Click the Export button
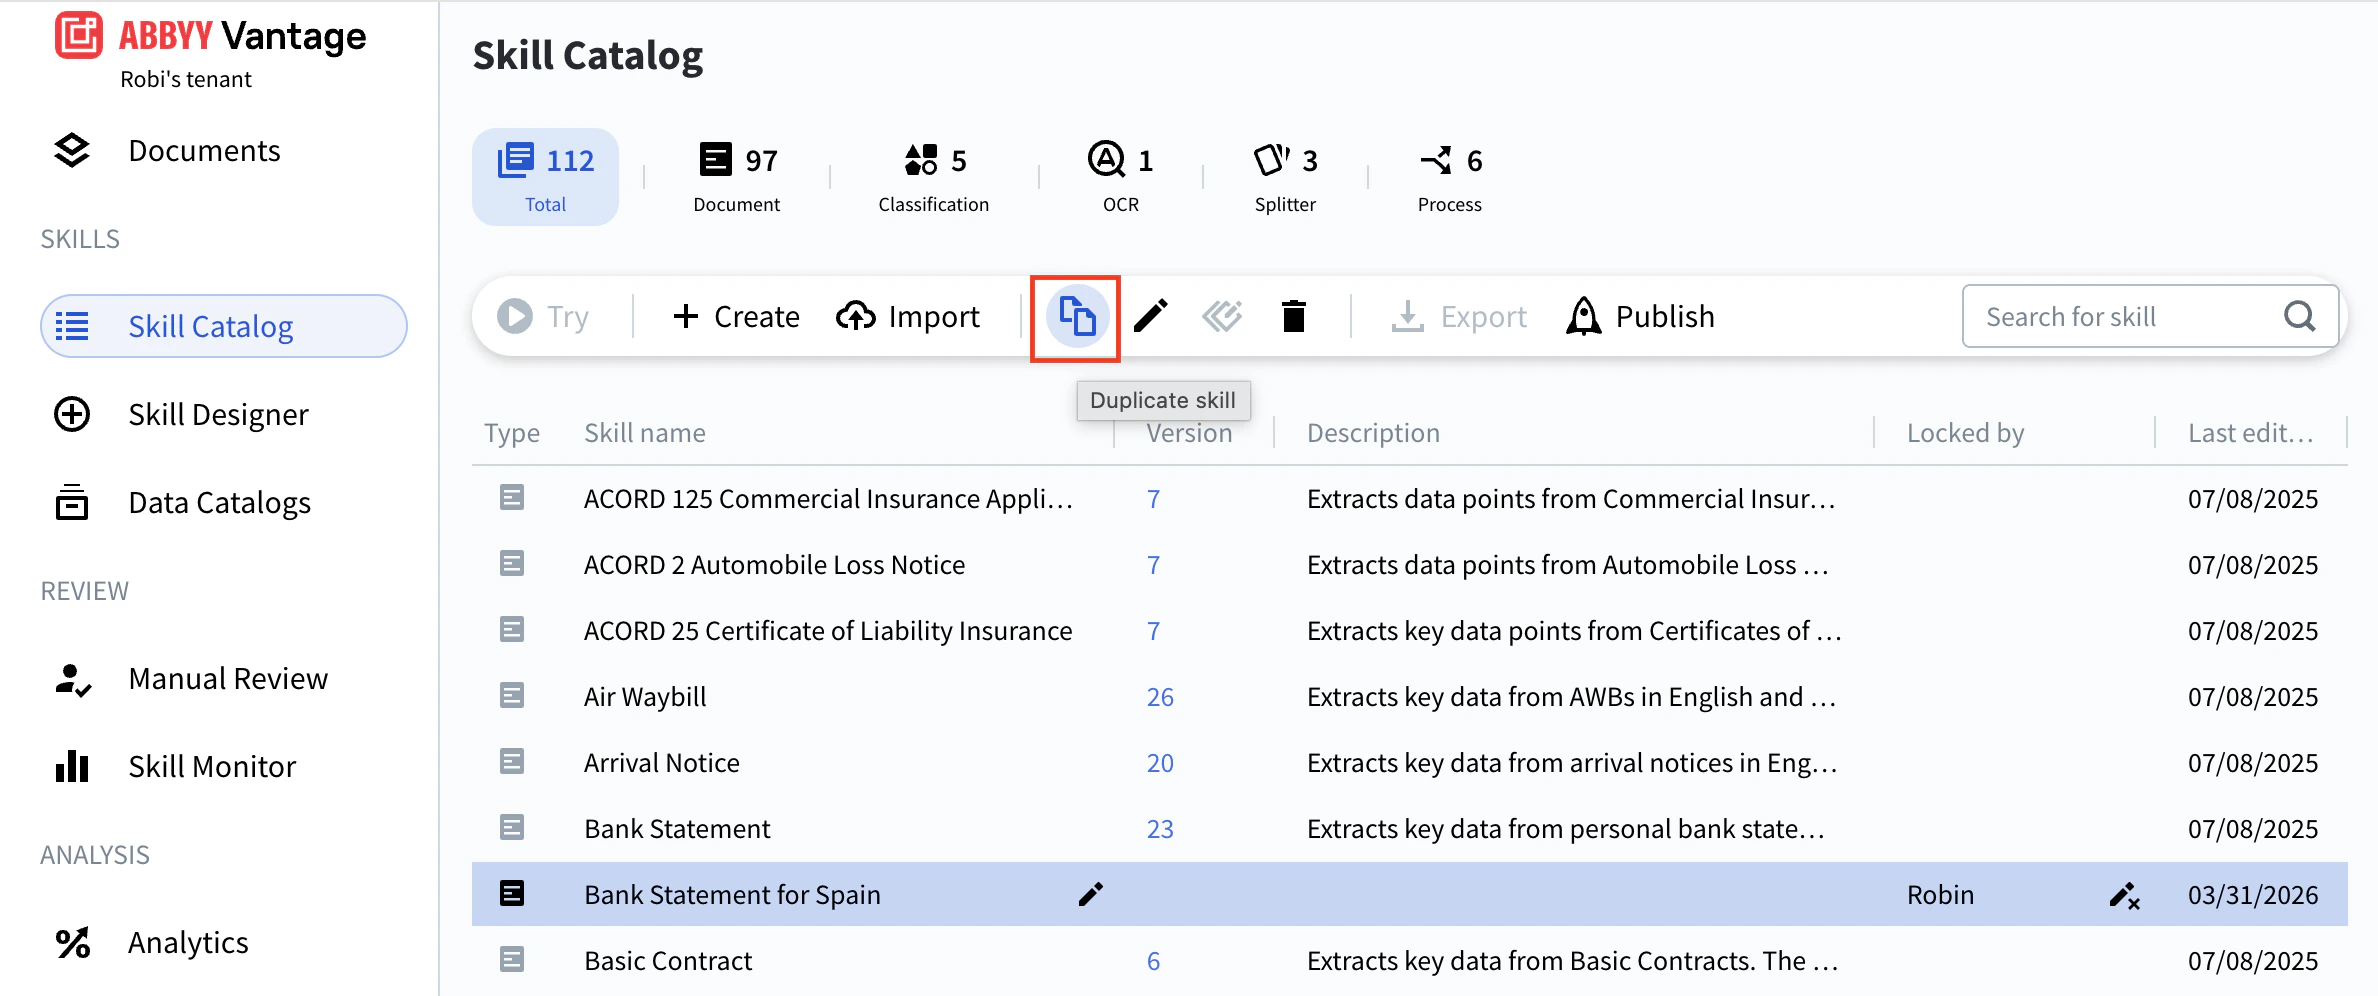Image resolution: width=2378 pixels, height=996 pixels. click(1459, 316)
